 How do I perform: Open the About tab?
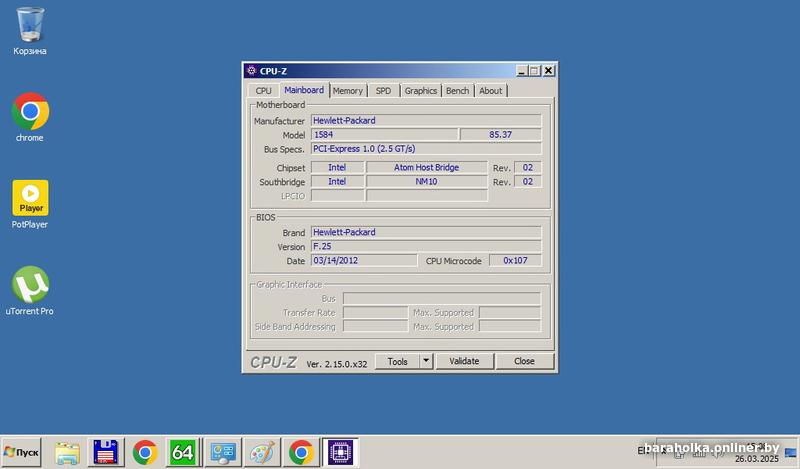pyautogui.click(x=490, y=90)
